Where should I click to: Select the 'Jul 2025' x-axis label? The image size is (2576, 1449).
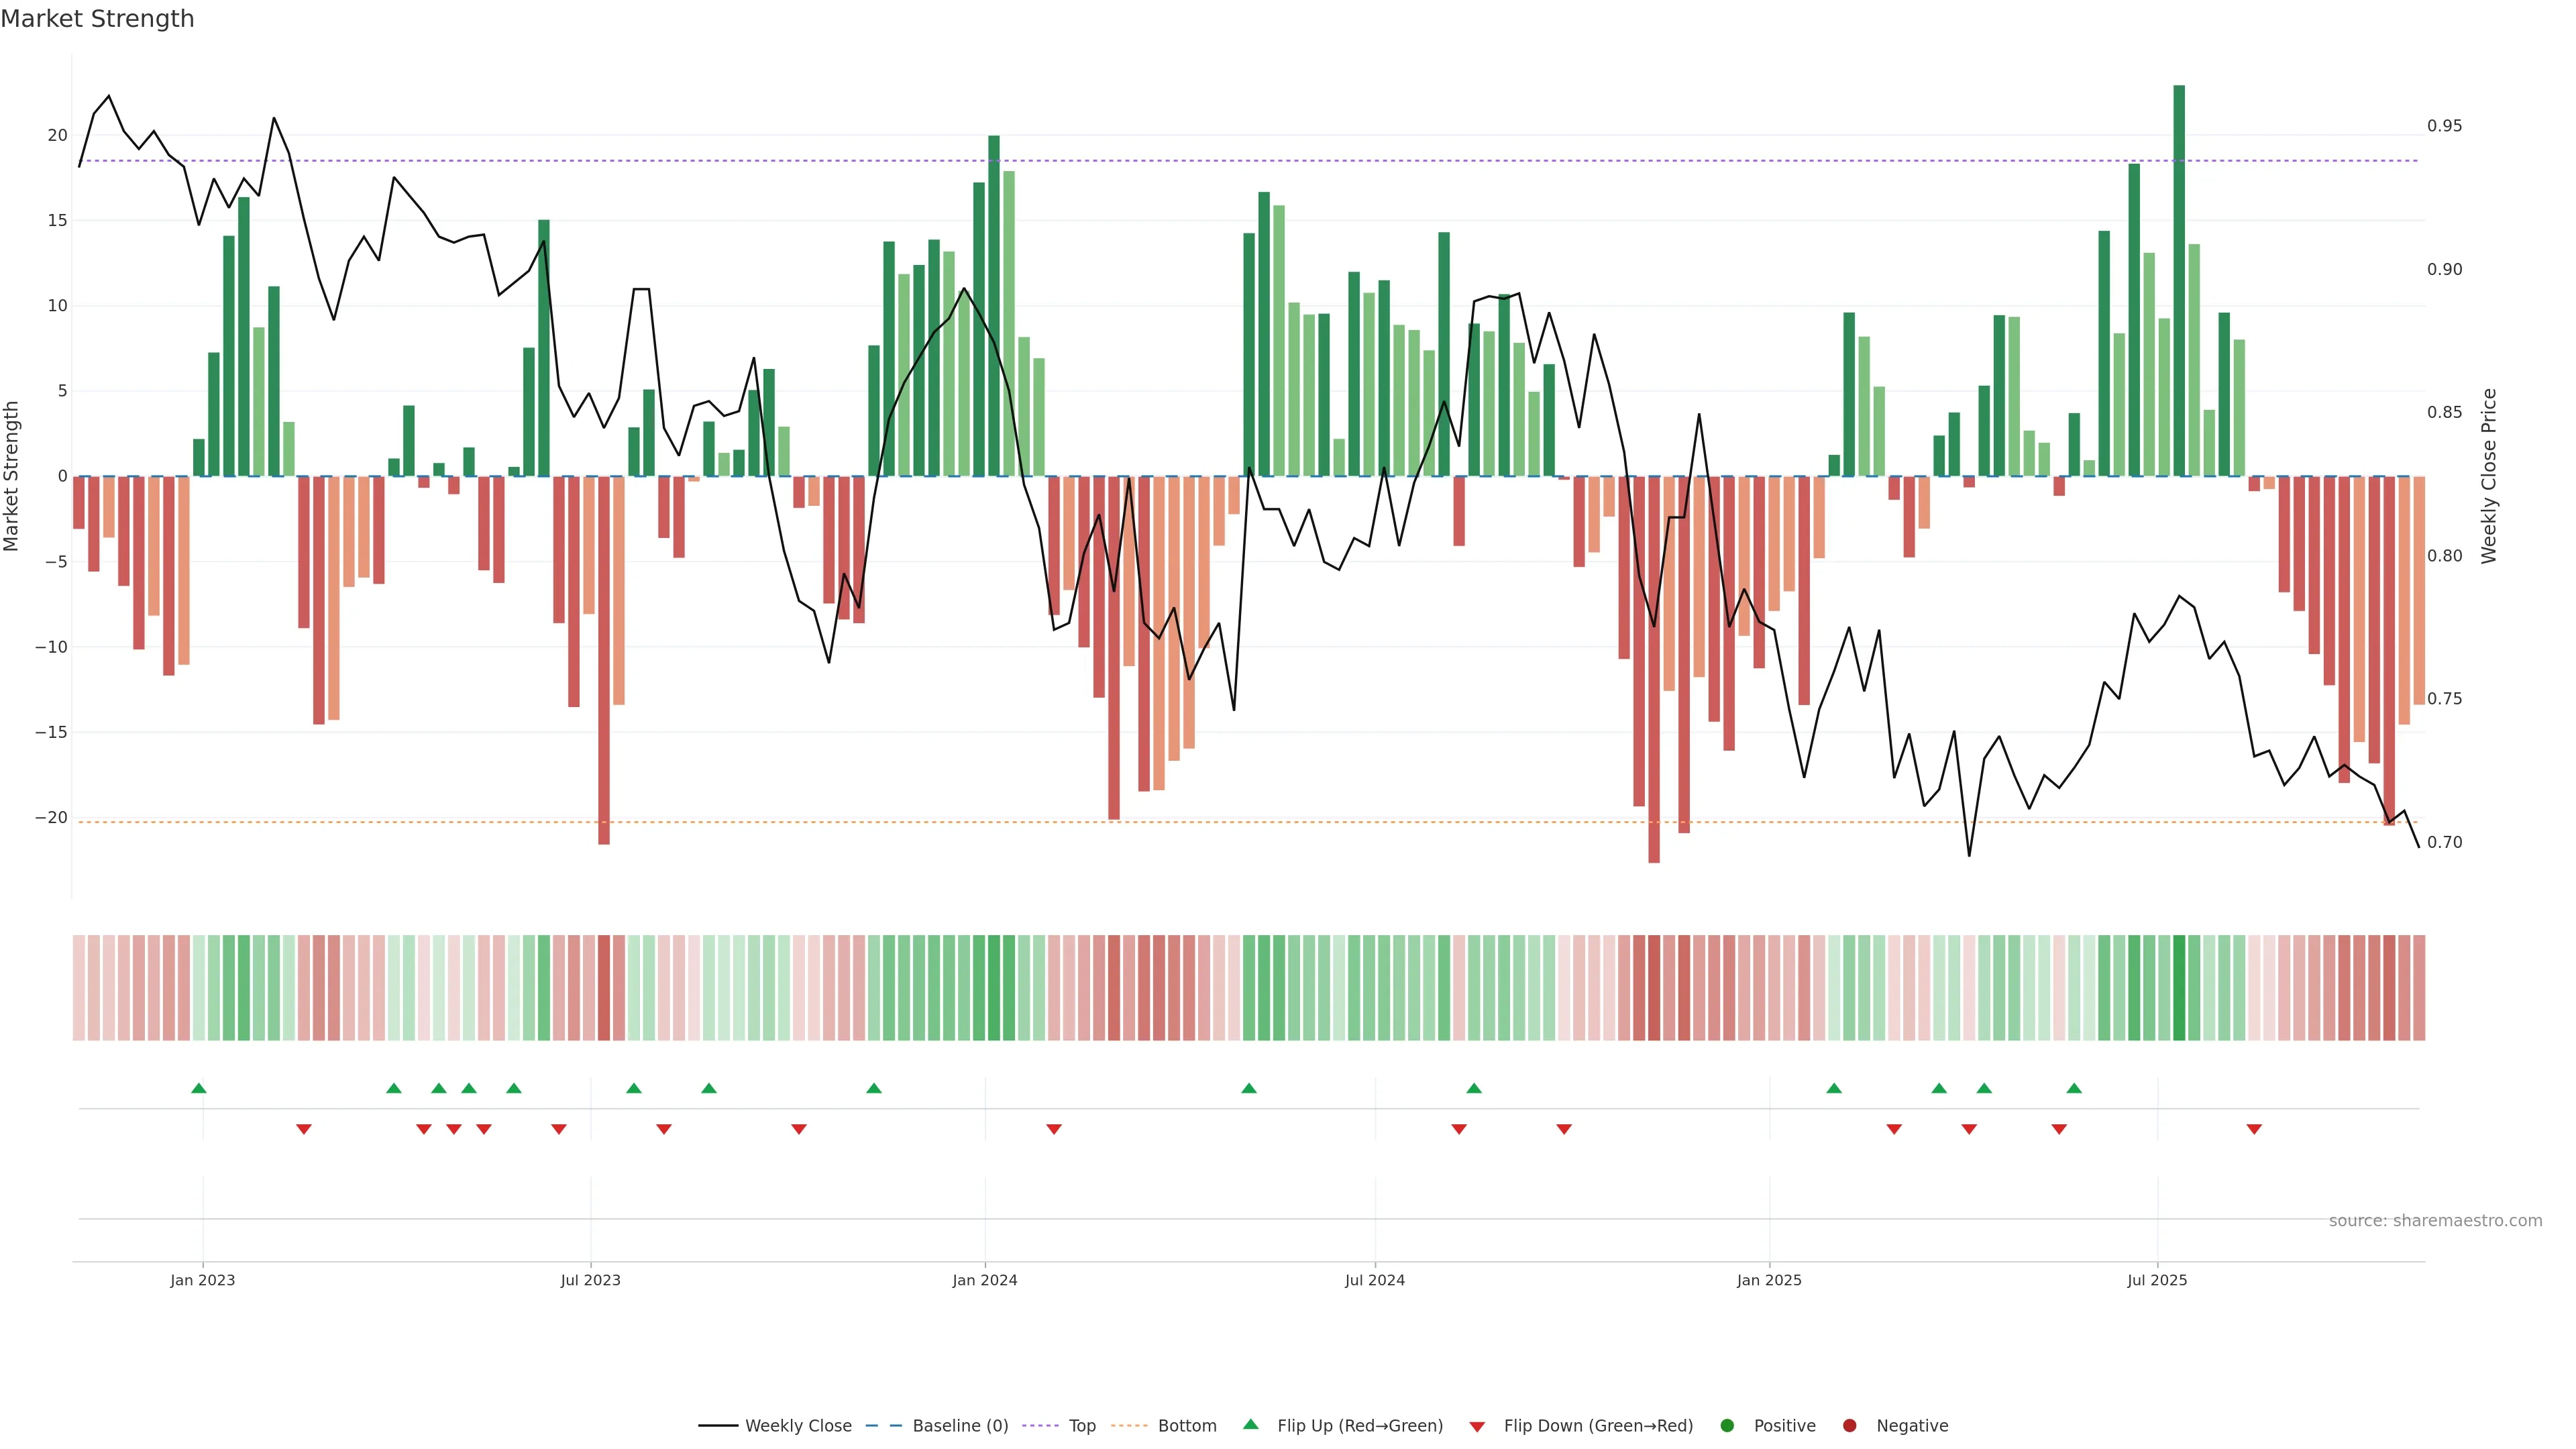tap(2156, 1280)
